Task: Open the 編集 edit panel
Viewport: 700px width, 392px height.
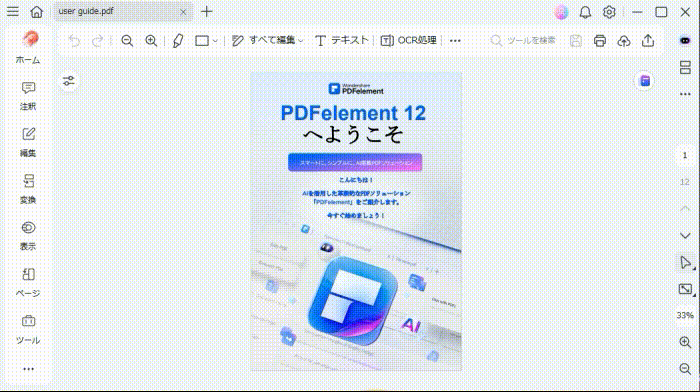Action: [28, 142]
